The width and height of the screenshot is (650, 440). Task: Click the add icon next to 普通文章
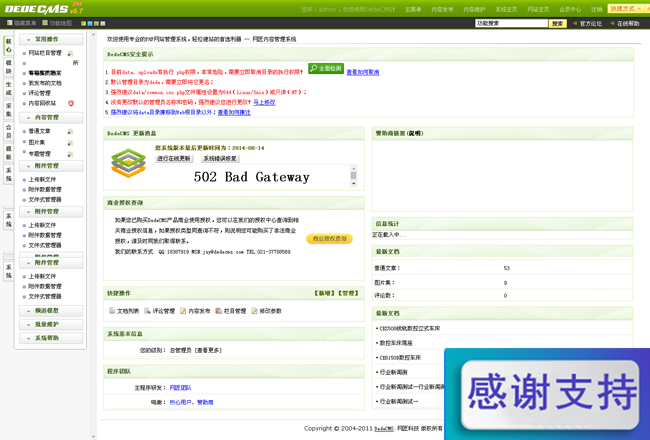click(x=70, y=131)
